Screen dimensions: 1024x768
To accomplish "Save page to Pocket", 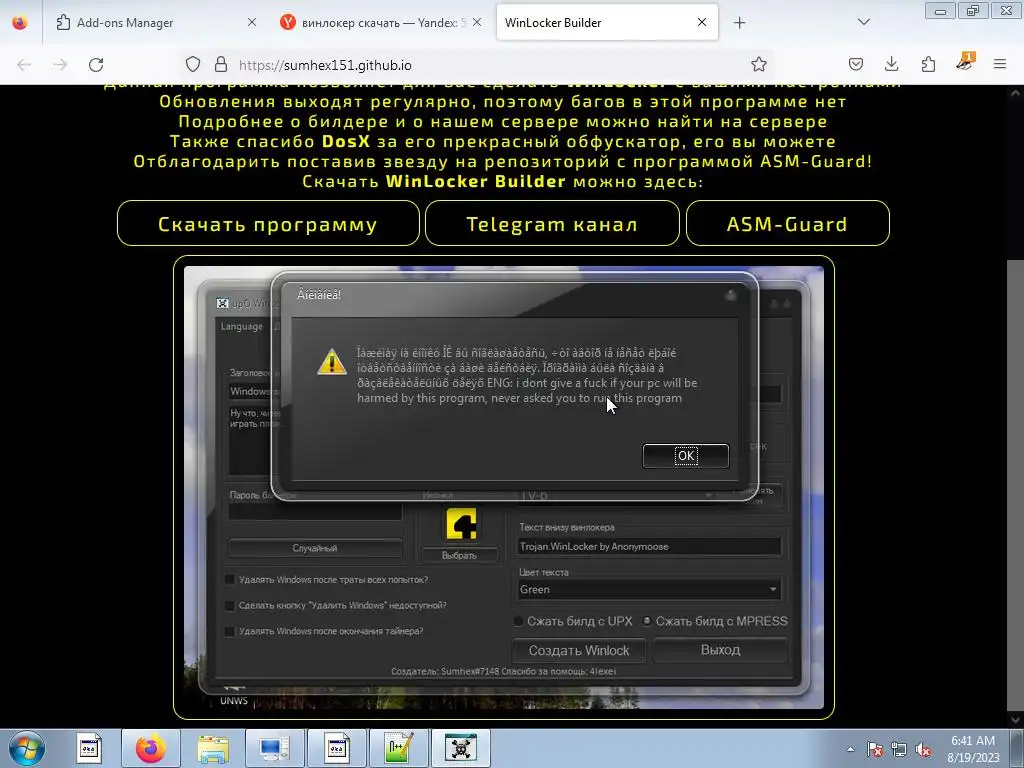I will 856,65.
